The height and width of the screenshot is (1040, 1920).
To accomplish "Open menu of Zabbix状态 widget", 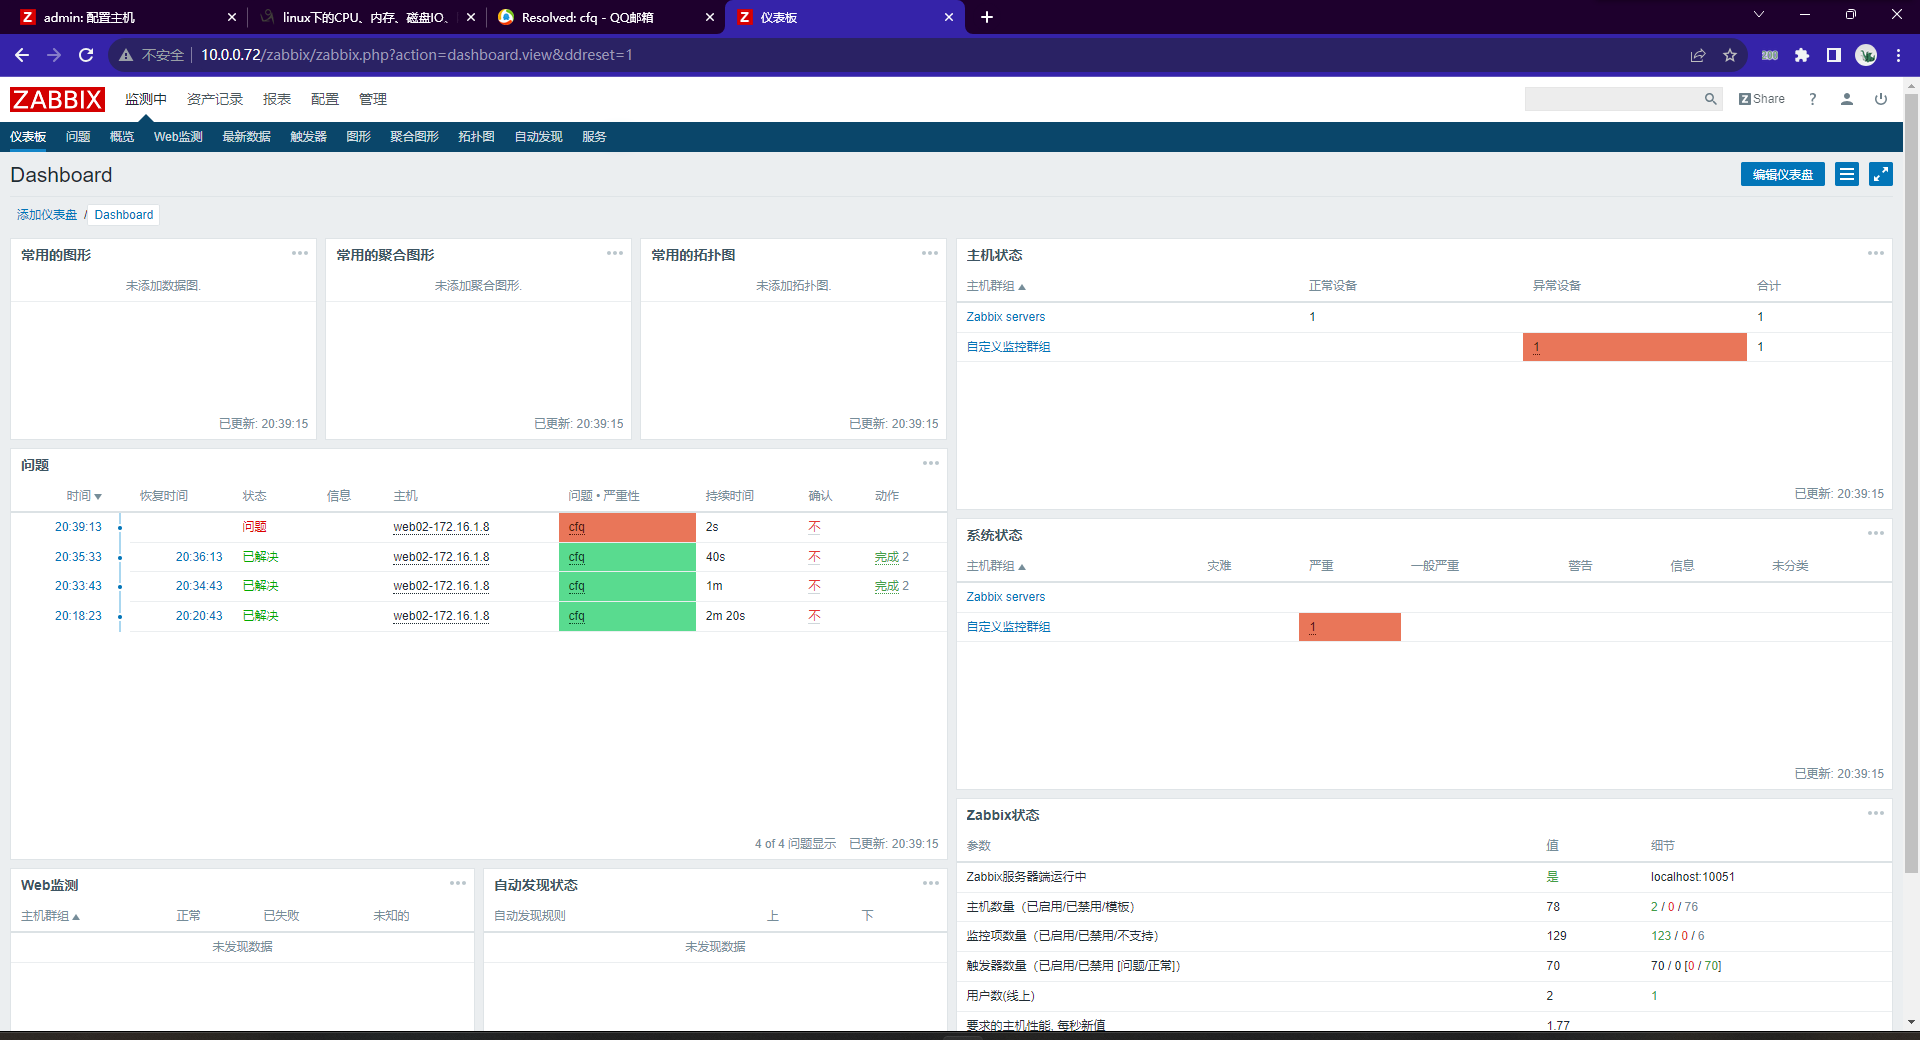I will 1876,813.
